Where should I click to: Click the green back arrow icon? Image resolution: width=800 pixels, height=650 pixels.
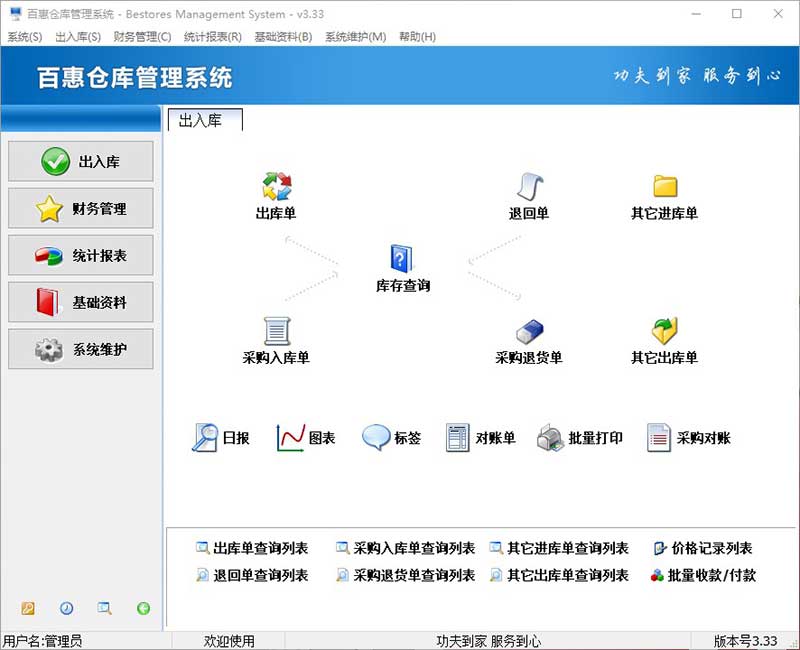(x=143, y=608)
